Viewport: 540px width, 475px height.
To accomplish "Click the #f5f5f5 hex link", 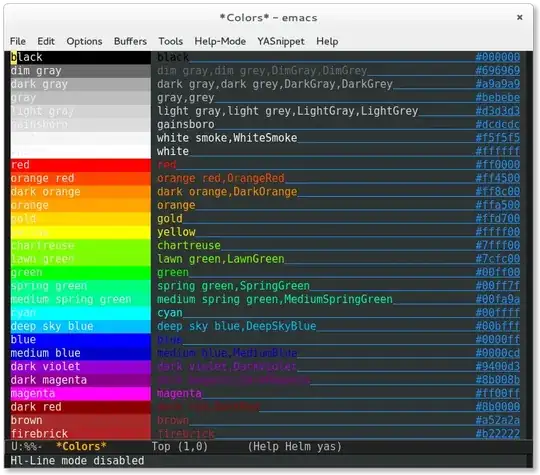I will [498, 137].
